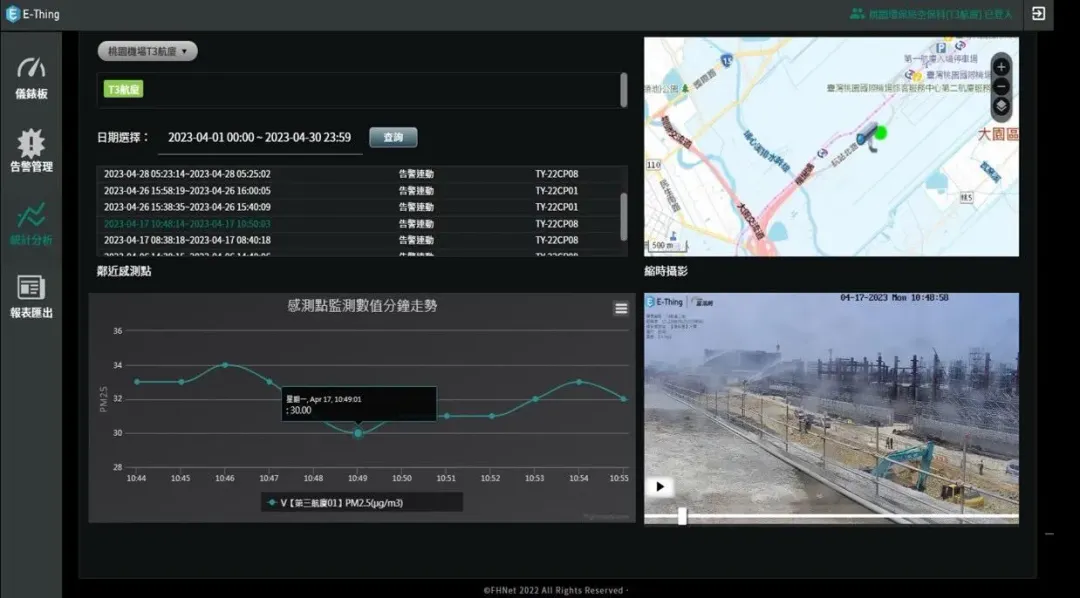
Task: Click the logout icon in top-right corner
Action: pos(1038,13)
